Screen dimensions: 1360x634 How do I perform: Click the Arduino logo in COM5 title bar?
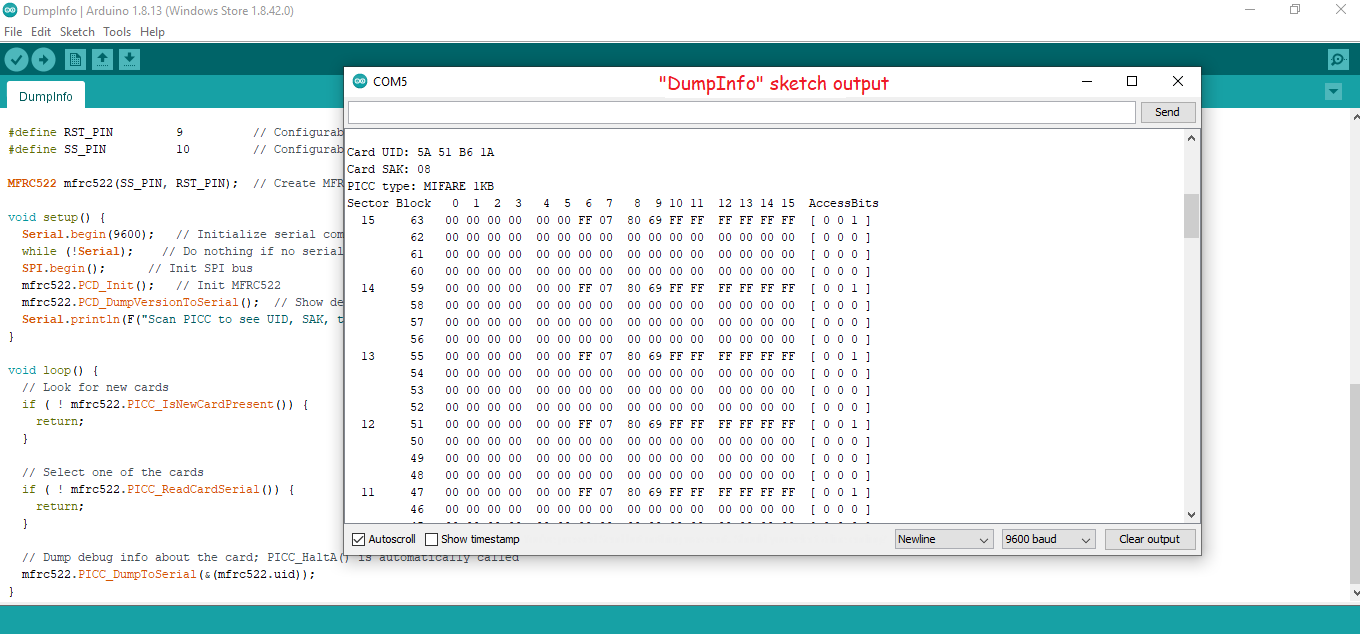pyautogui.click(x=359, y=82)
